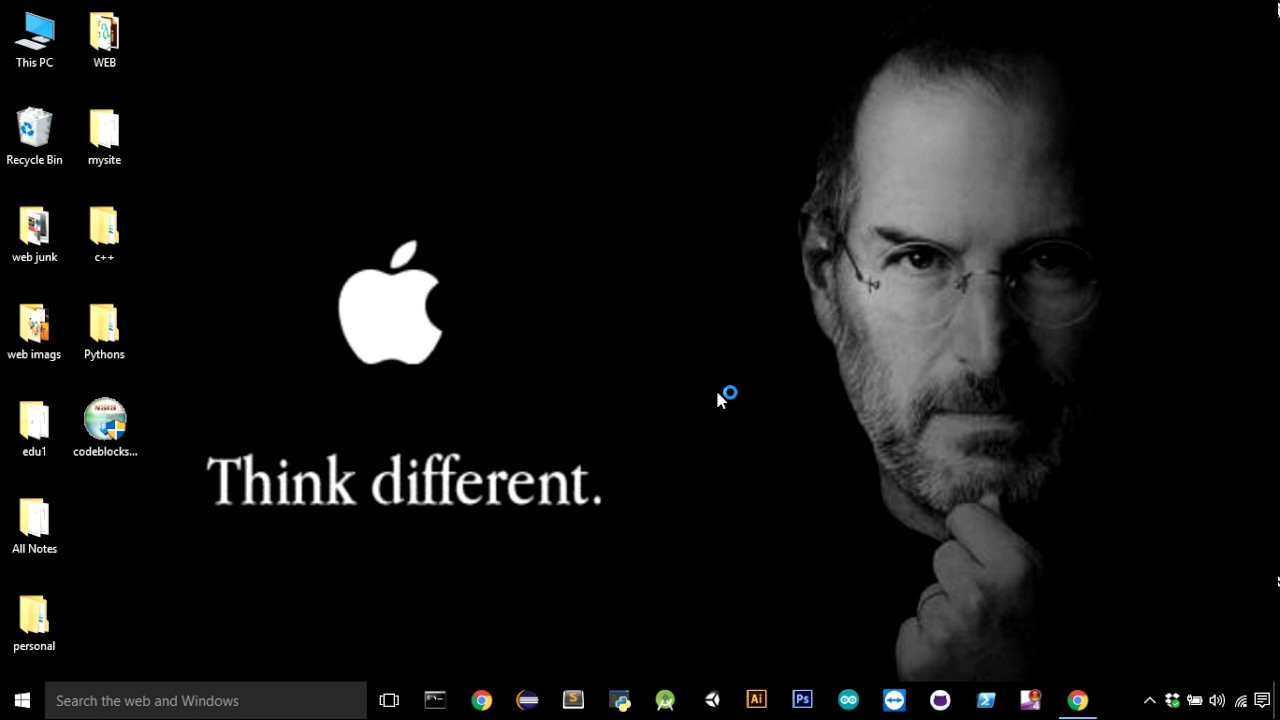
Task: Launch Android Studio from the taskbar
Action: 665,700
